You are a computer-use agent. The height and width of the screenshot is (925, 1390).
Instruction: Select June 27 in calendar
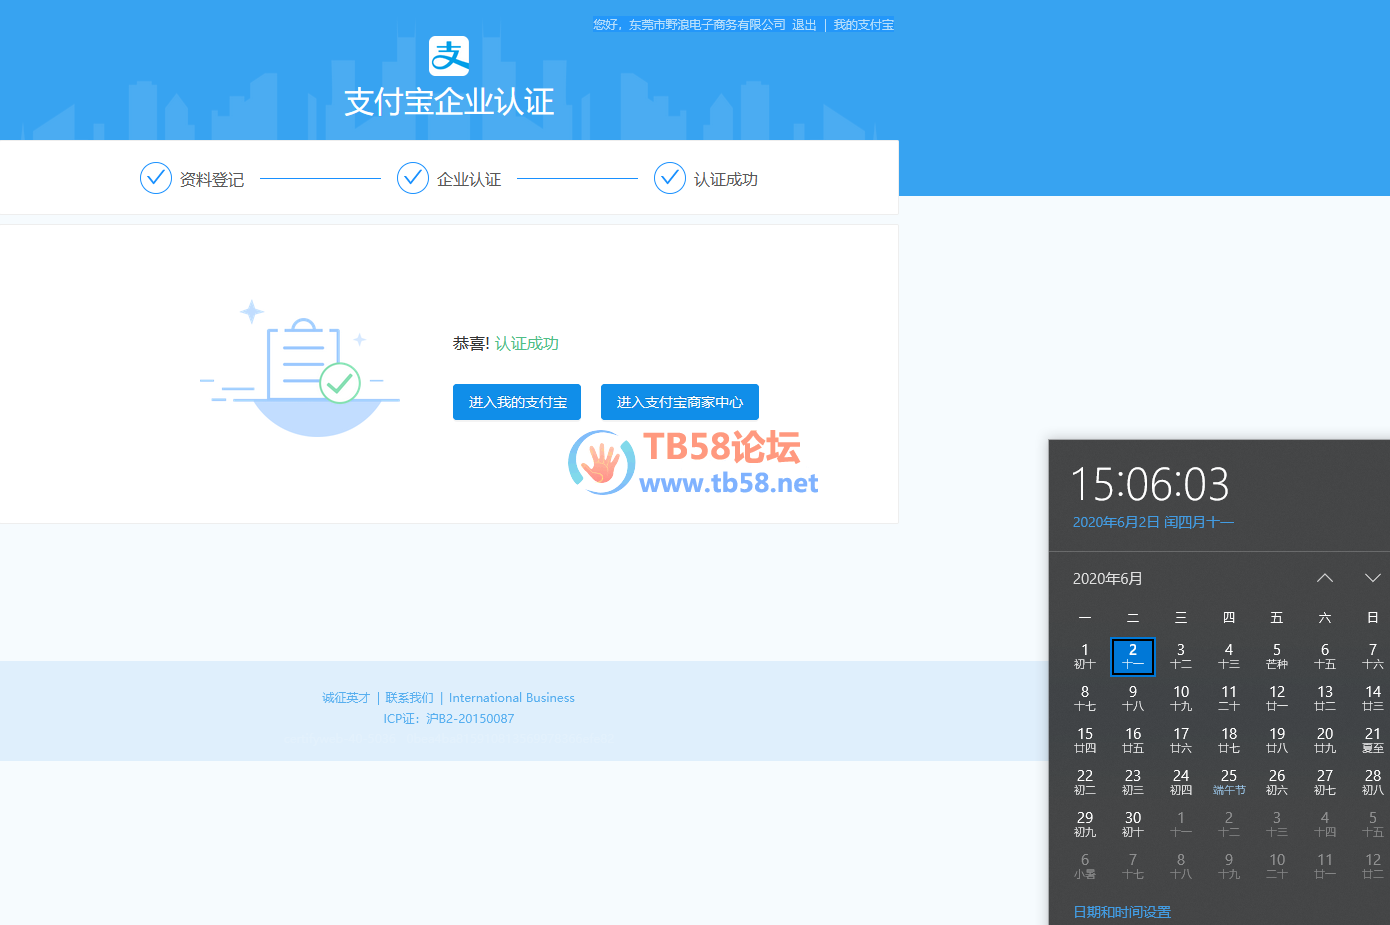pyautogui.click(x=1325, y=783)
